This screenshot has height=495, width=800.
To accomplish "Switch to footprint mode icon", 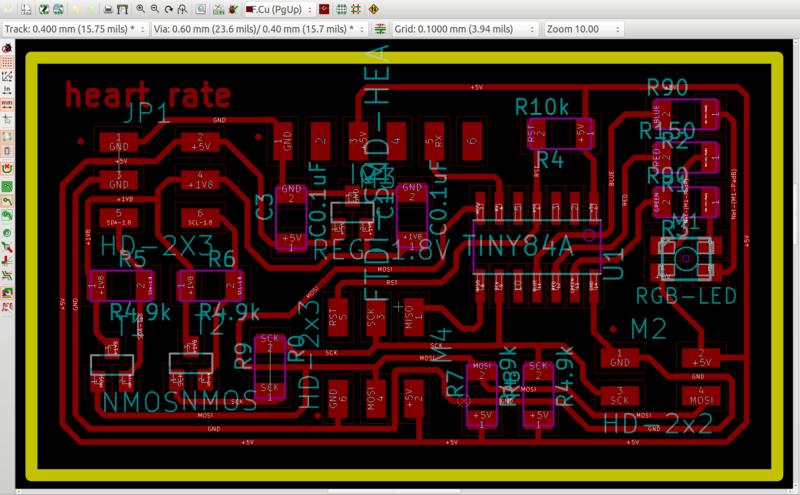I will tap(342, 9).
